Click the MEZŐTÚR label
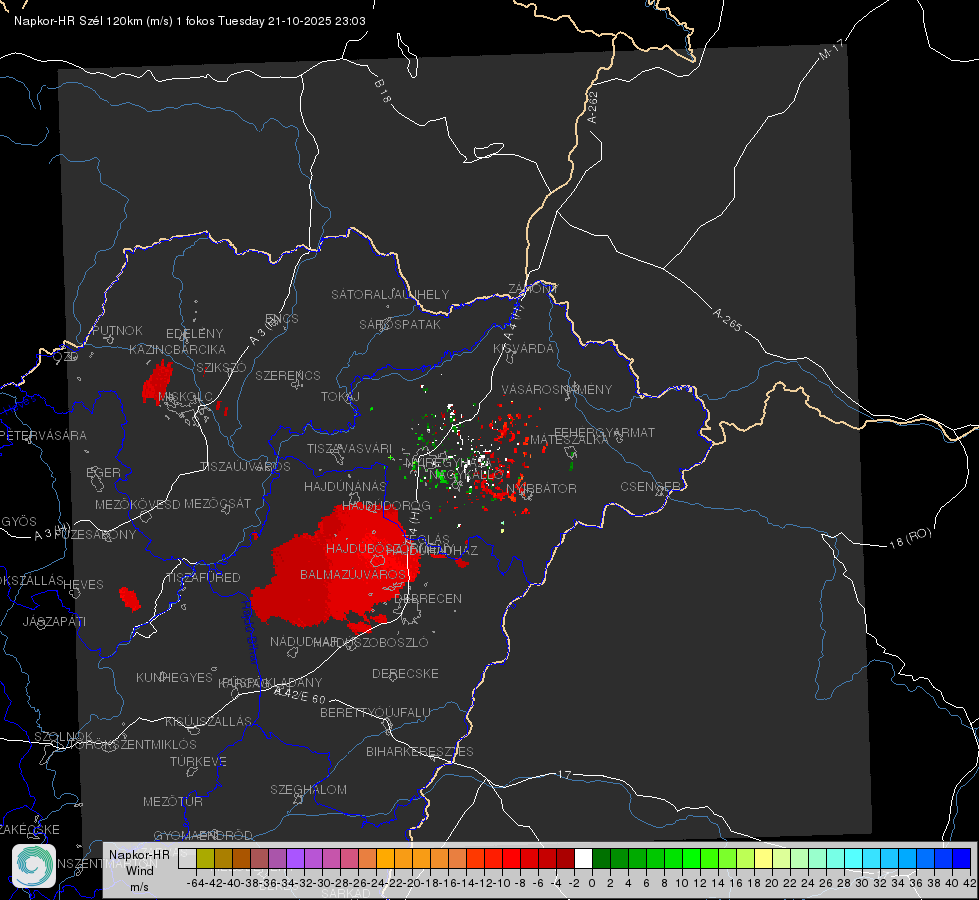Viewport: 979px width, 900px height. [173, 801]
